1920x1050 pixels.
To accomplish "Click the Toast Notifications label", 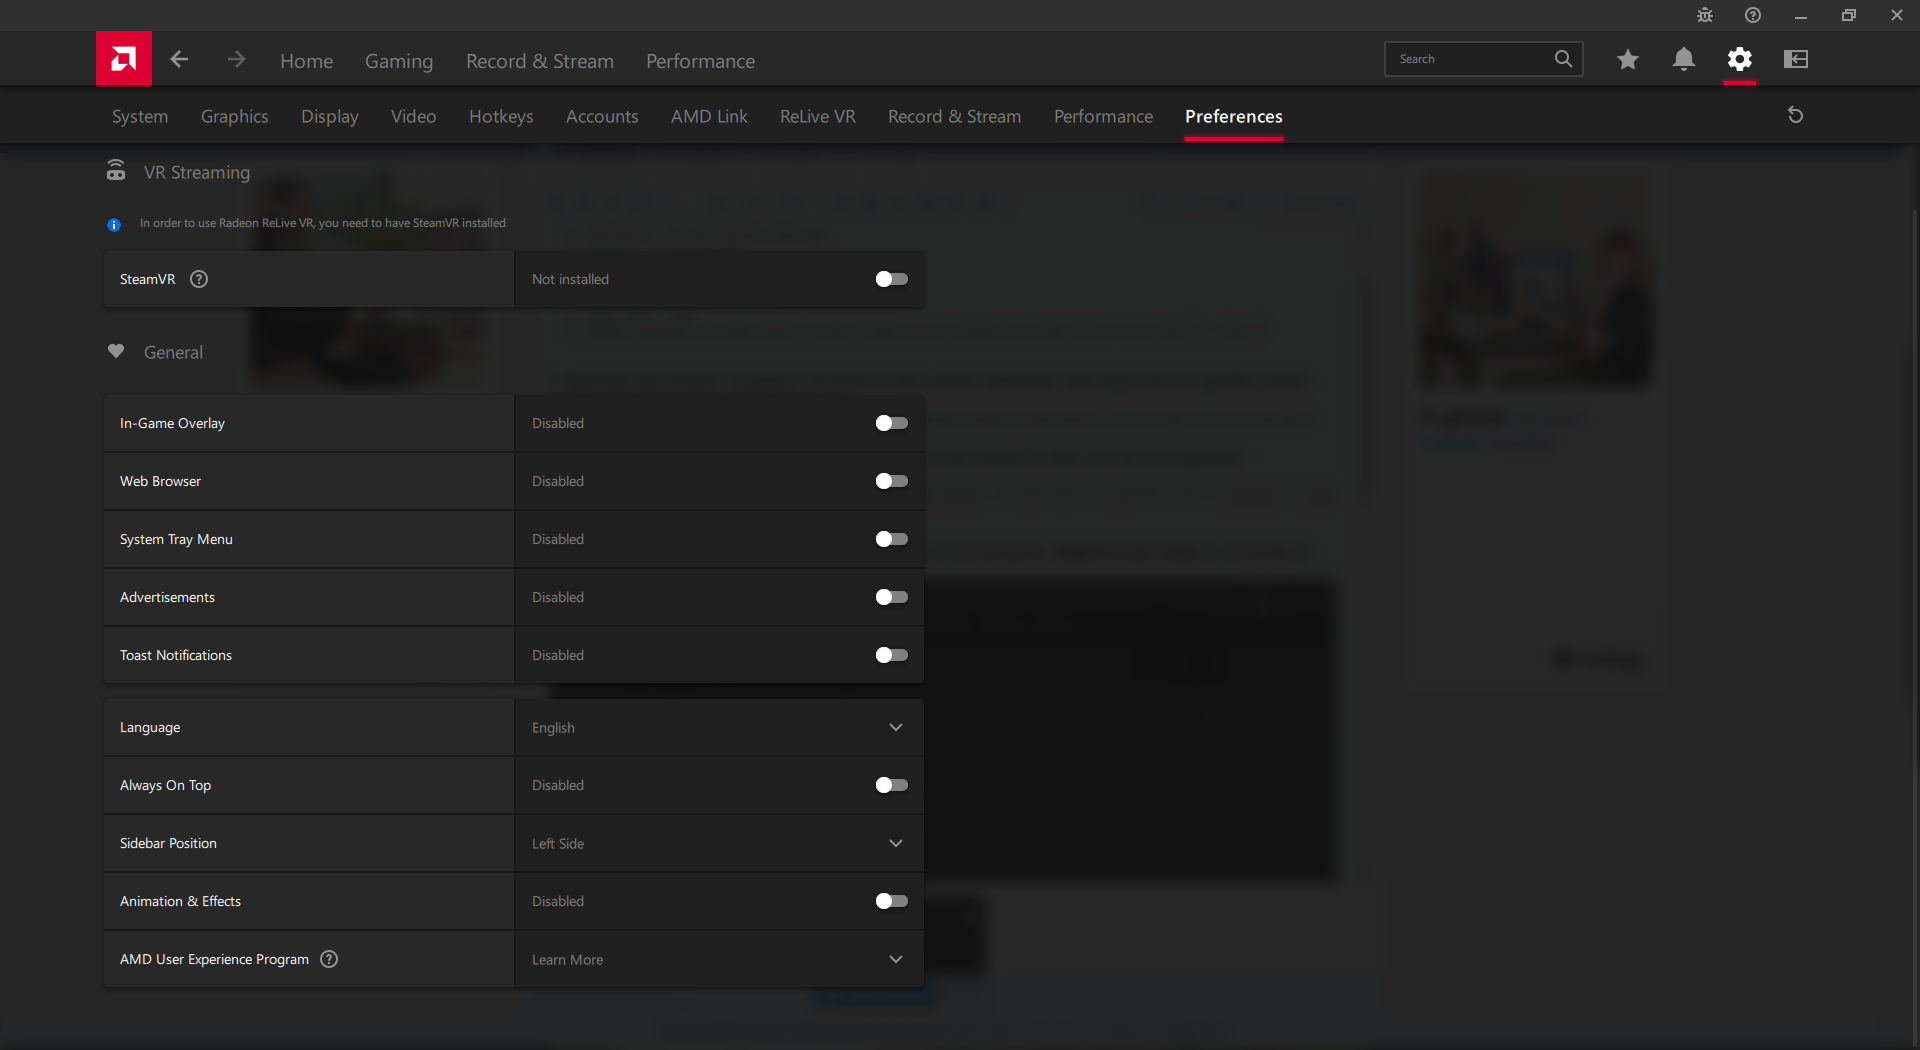I will (176, 655).
